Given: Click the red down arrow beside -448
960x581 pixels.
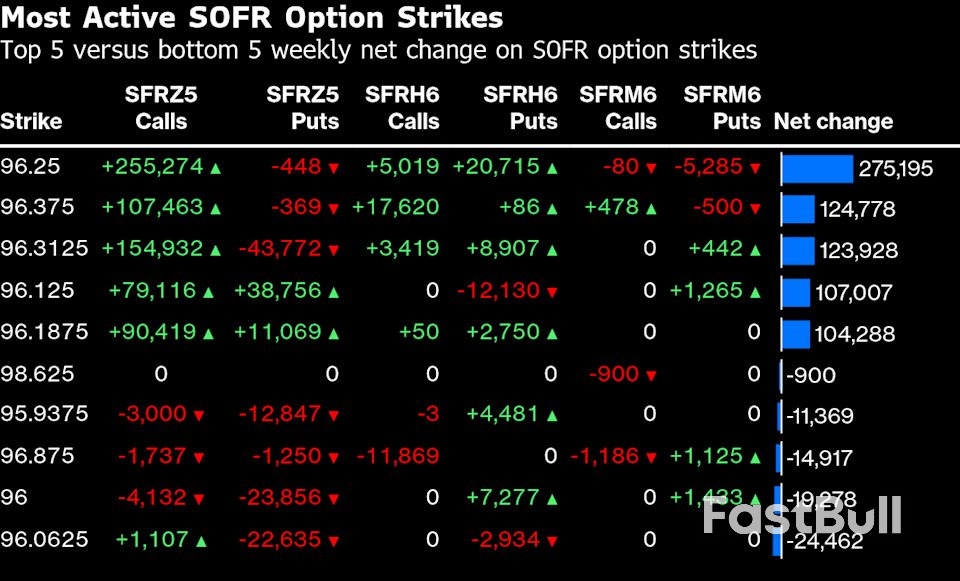Looking at the screenshot, I should pyautogui.click(x=334, y=168).
